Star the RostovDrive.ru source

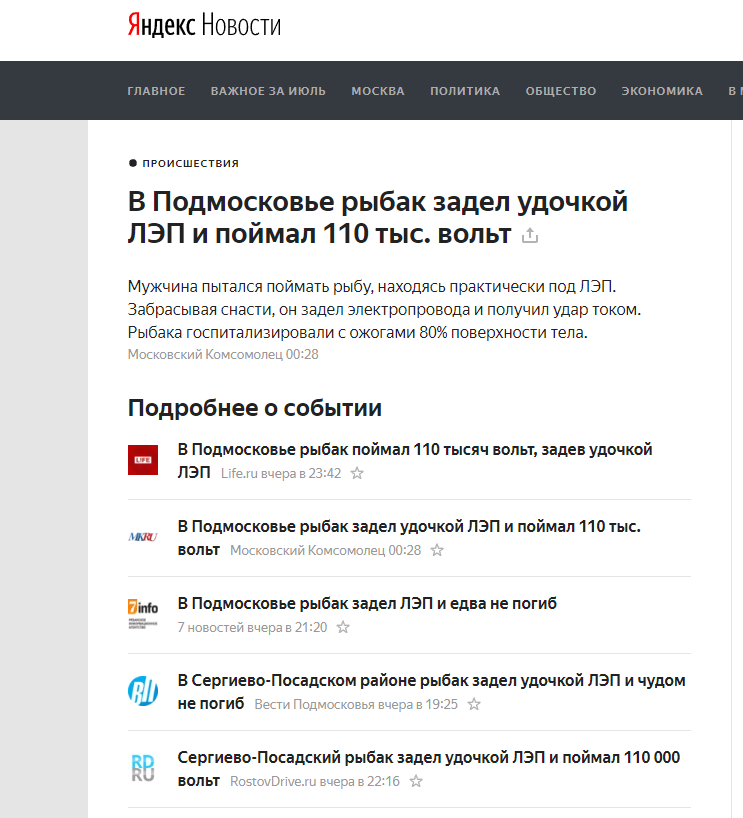416,781
